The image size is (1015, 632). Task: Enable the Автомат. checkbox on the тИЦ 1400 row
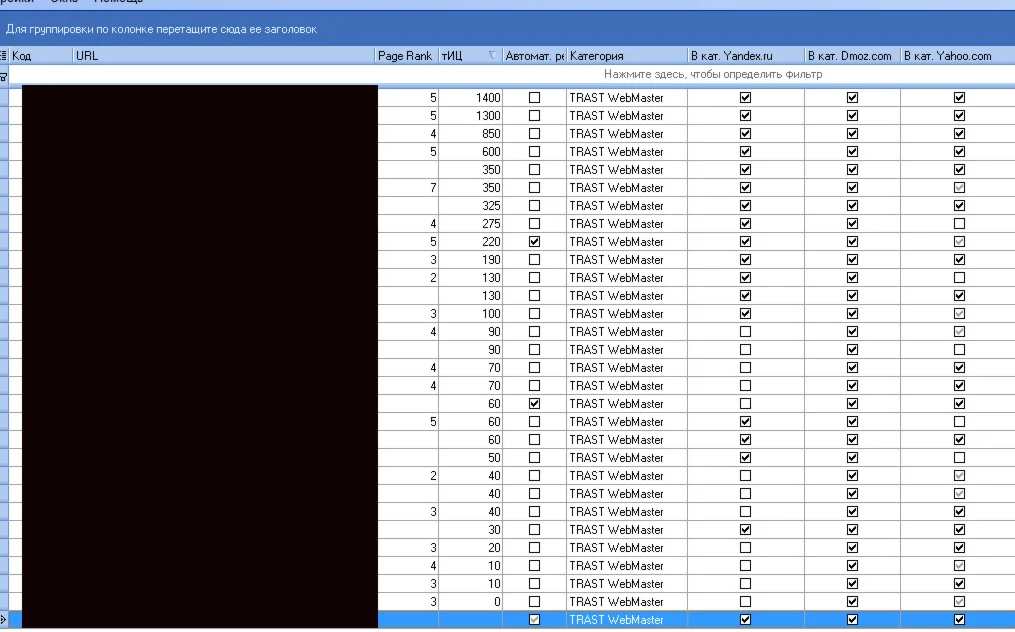(534, 97)
